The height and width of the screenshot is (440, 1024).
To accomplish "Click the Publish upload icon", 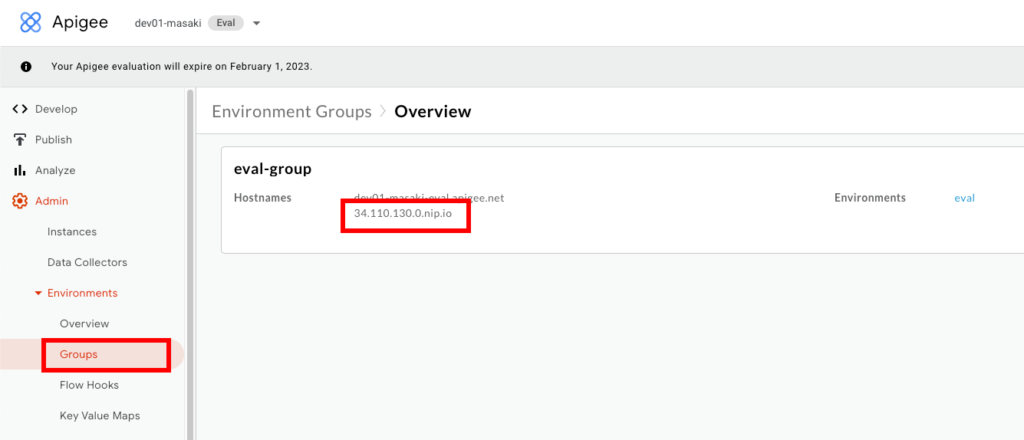I will tap(19, 140).
